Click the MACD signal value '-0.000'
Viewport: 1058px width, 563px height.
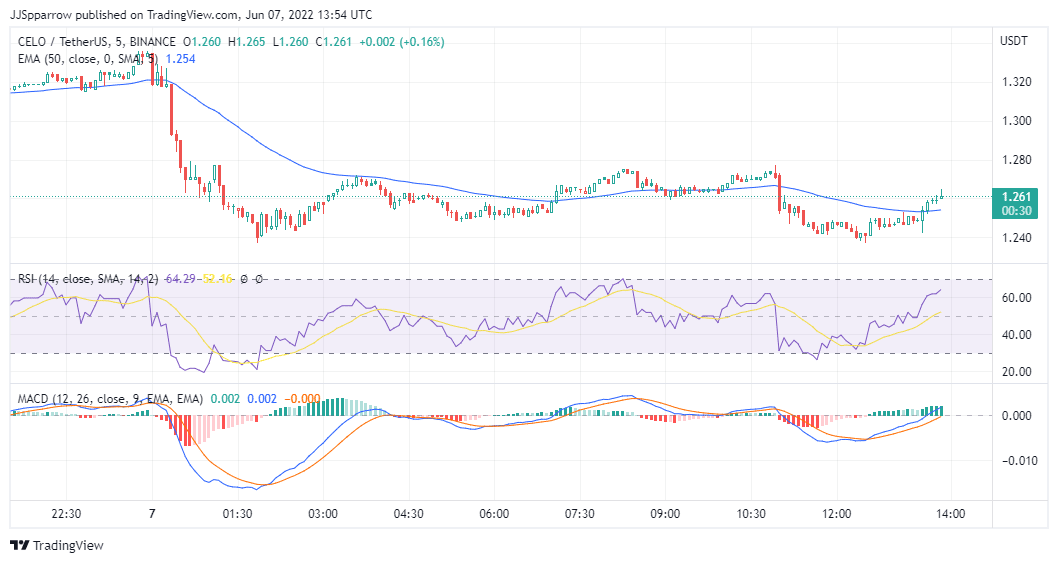(x=302, y=399)
